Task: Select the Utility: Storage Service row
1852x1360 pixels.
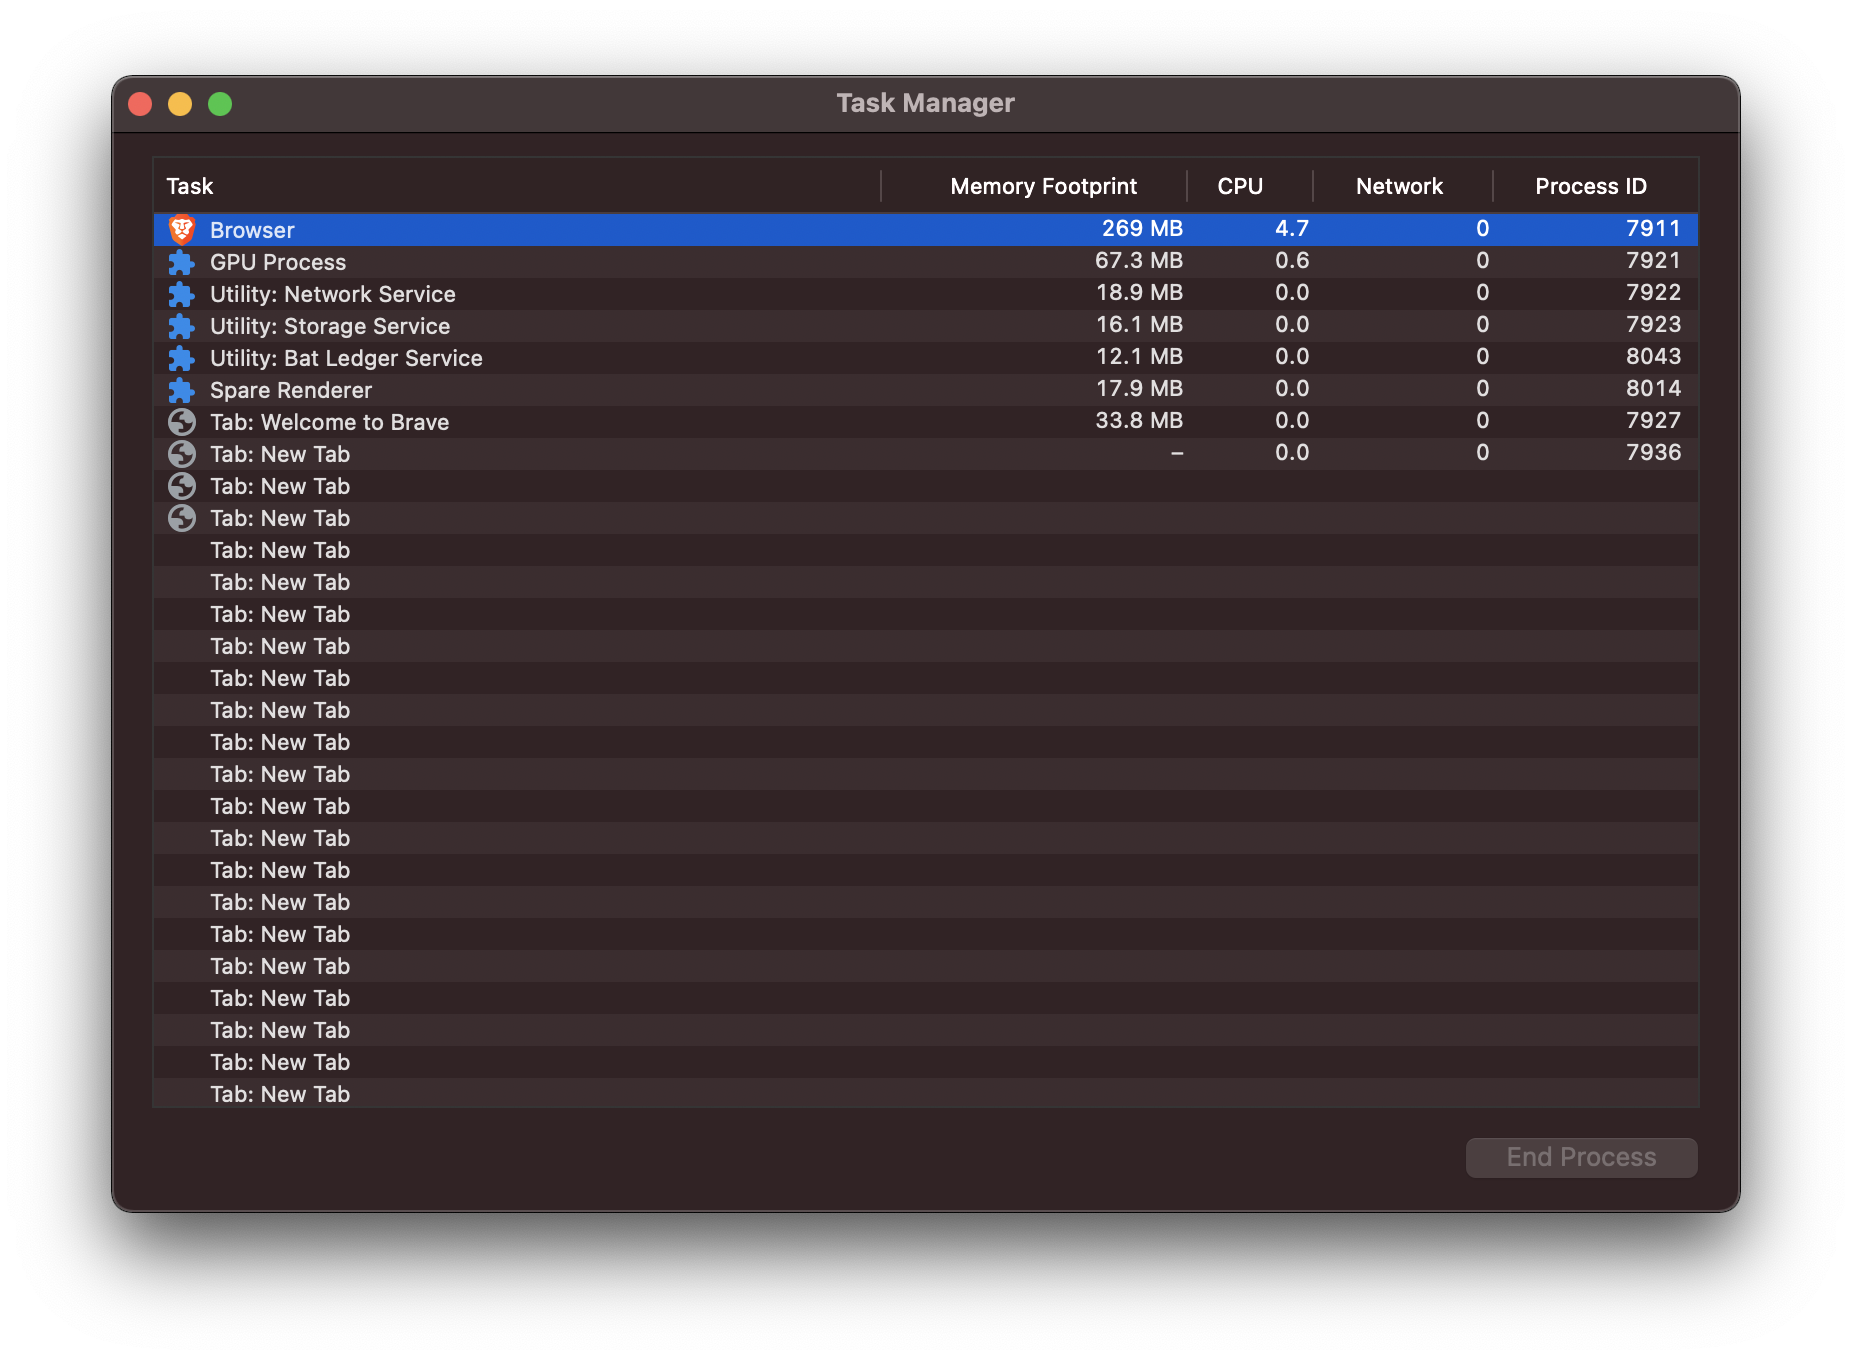Action: [926, 326]
